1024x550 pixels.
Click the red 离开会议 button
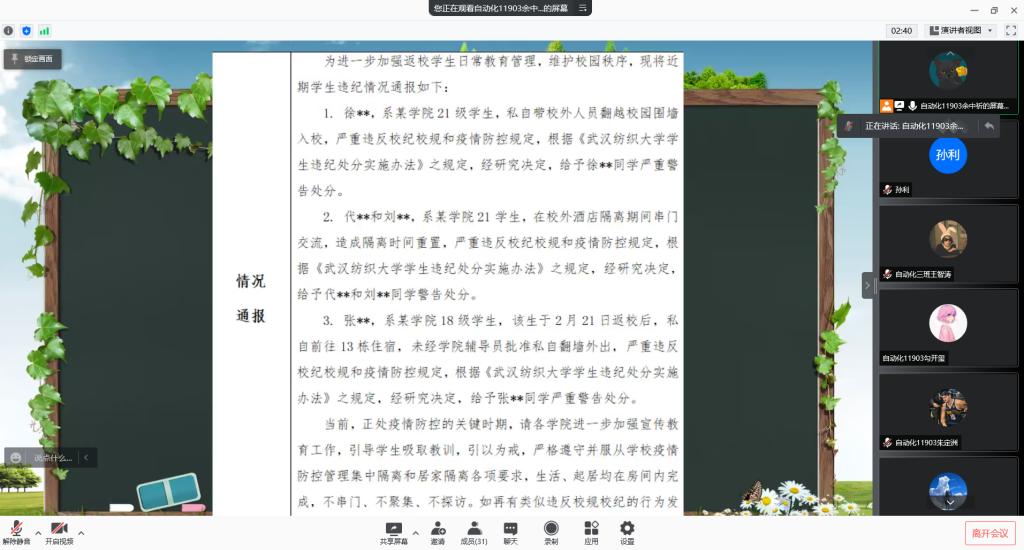[989, 533]
